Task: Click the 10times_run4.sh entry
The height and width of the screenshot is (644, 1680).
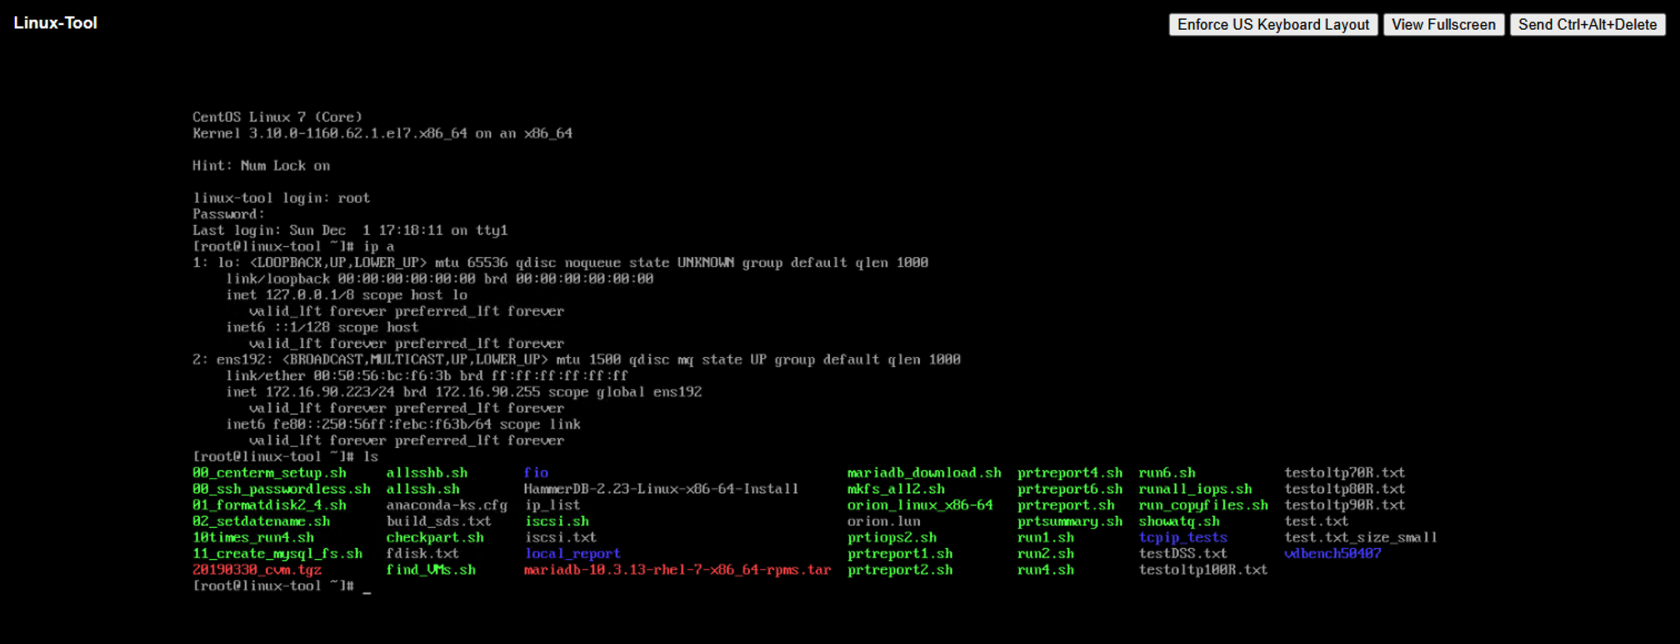Action: click(253, 537)
